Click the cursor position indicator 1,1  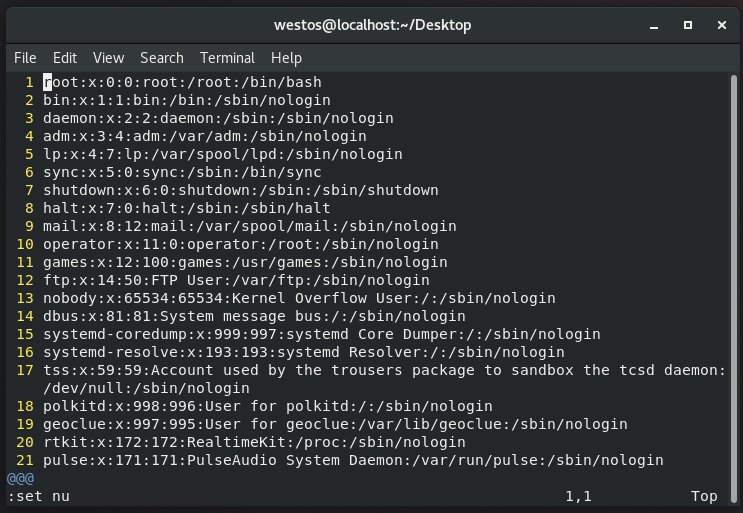pos(579,496)
